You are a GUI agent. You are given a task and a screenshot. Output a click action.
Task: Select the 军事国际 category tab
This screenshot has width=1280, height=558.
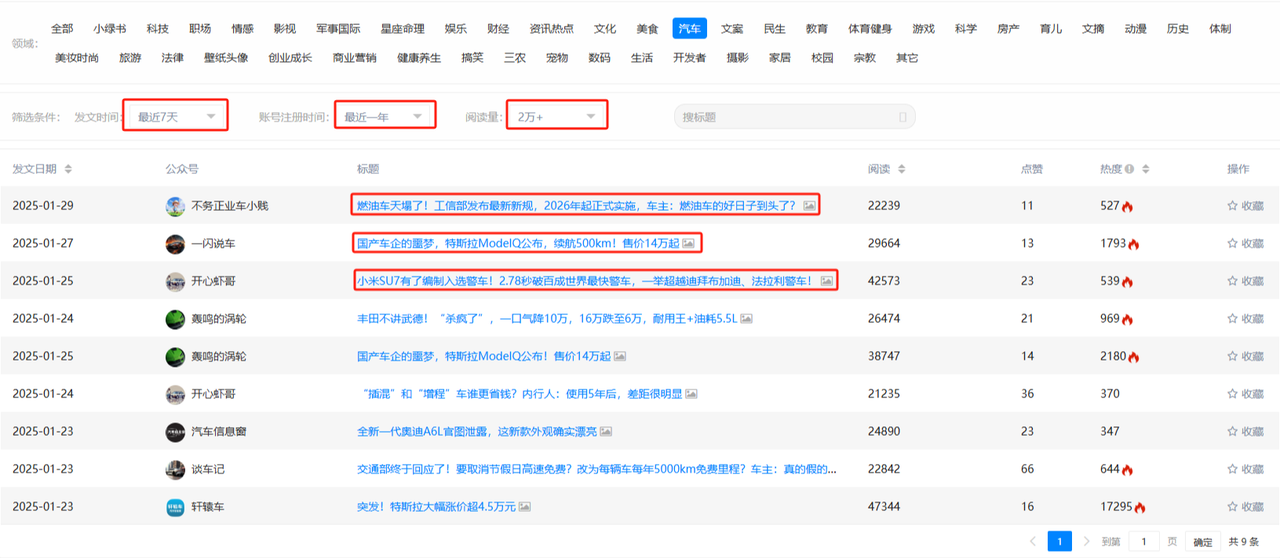[x=338, y=29]
